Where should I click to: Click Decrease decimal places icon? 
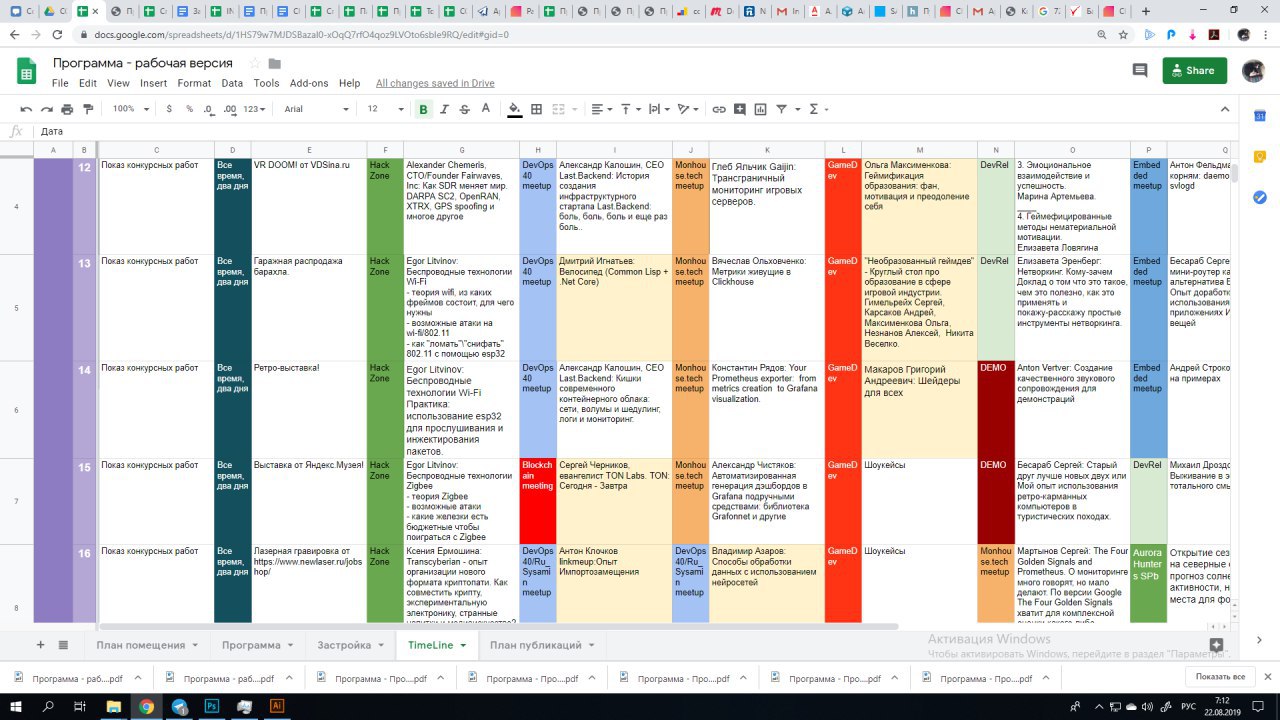click(208, 109)
